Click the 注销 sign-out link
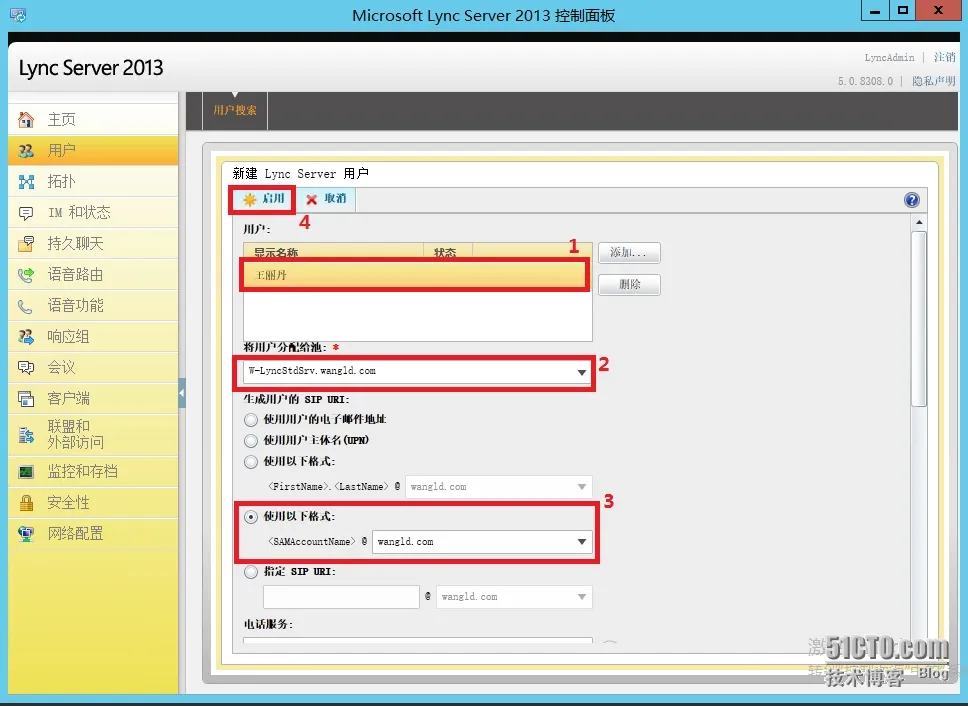The height and width of the screenshot is (706, 968). [945, 57]
